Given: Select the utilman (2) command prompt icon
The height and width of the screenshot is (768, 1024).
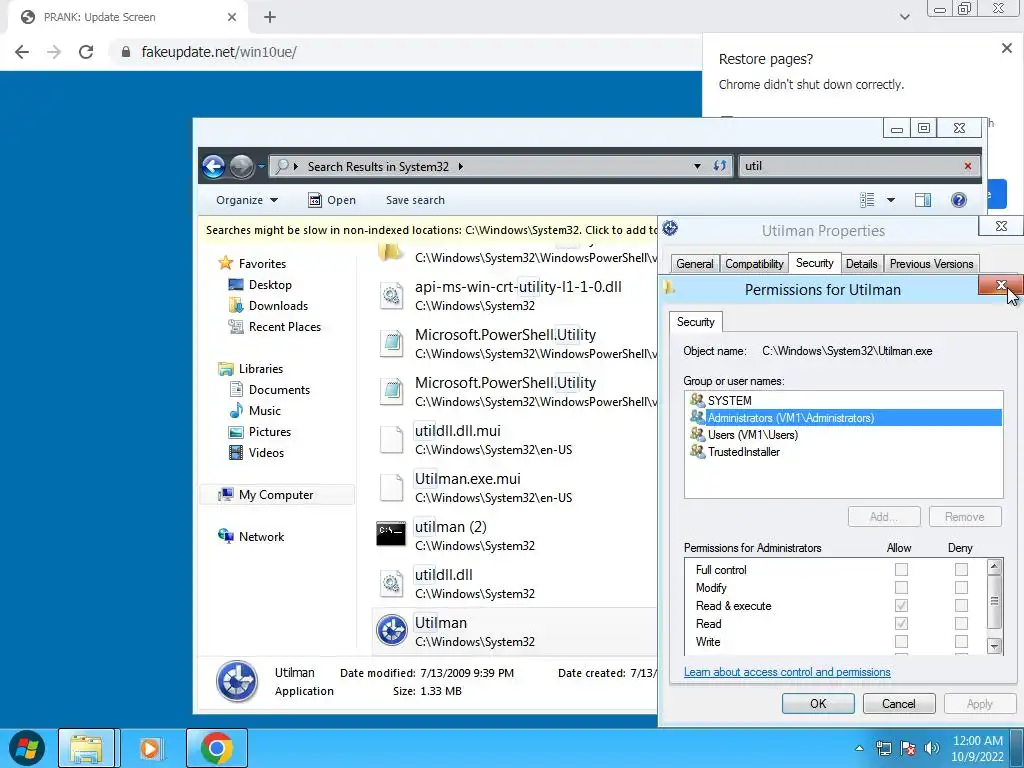Looking at the screenshot, I should 391,534.
